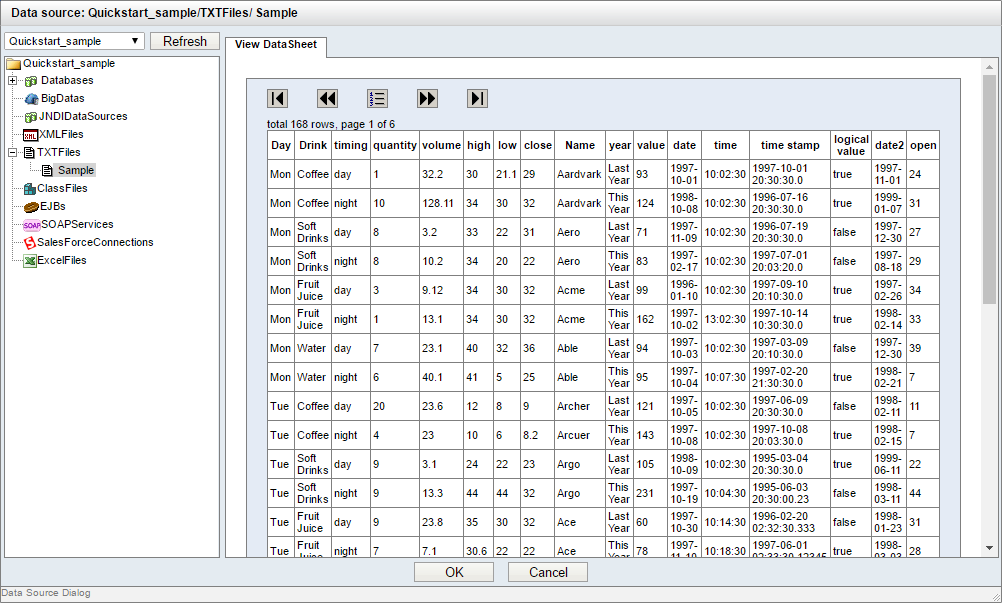
Task: Click the value column header
Action: click(x=651, y=146)
